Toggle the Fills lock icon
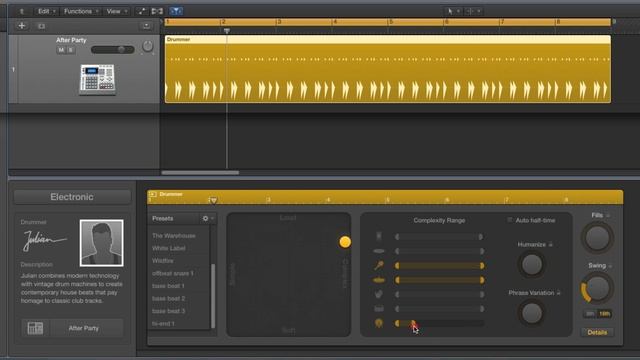 (x=608, y=215)
